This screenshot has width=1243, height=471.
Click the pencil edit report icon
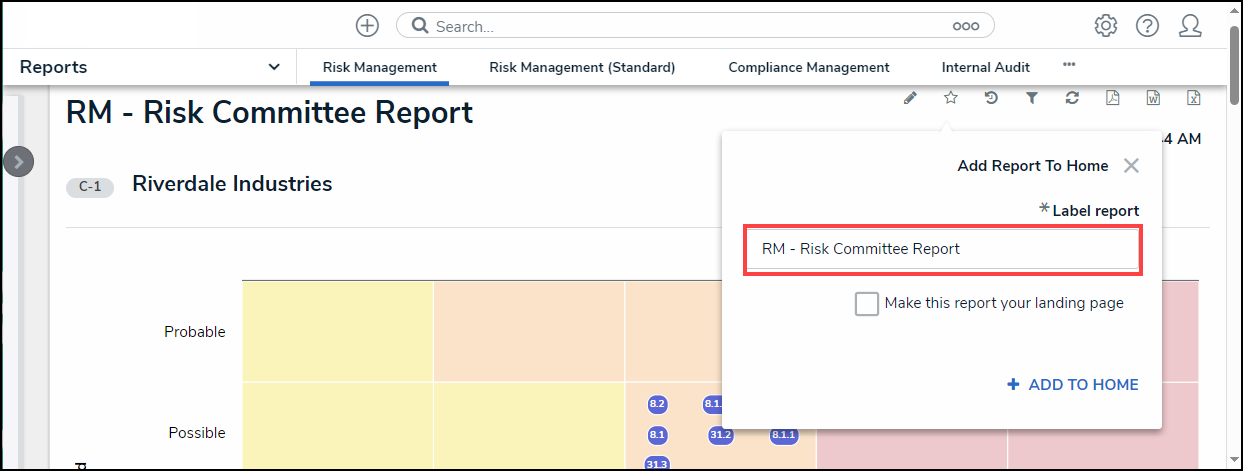[x=910, y=98]
